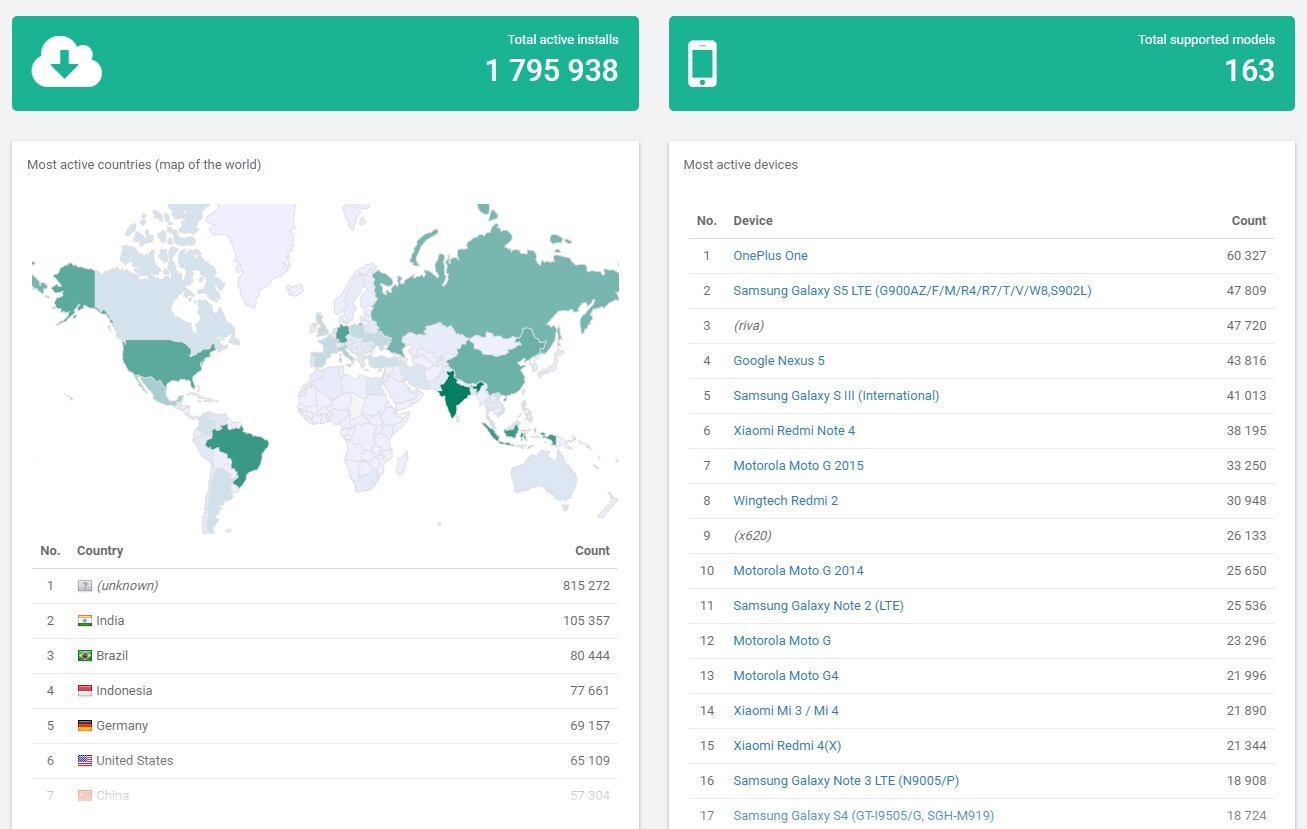
Task: Click the Country column header
Action: coord(100,551)
